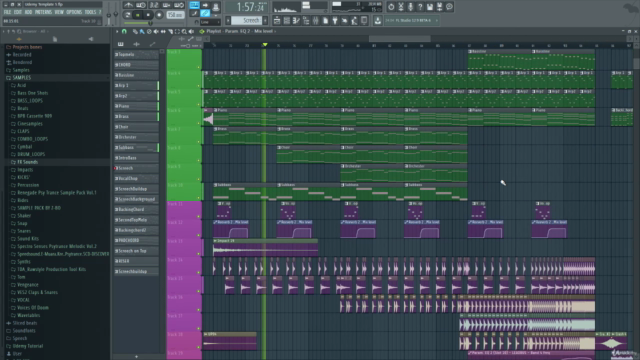Screen dimensions: 640x360
Task: Open the VIEW menu
Action: 59,12
